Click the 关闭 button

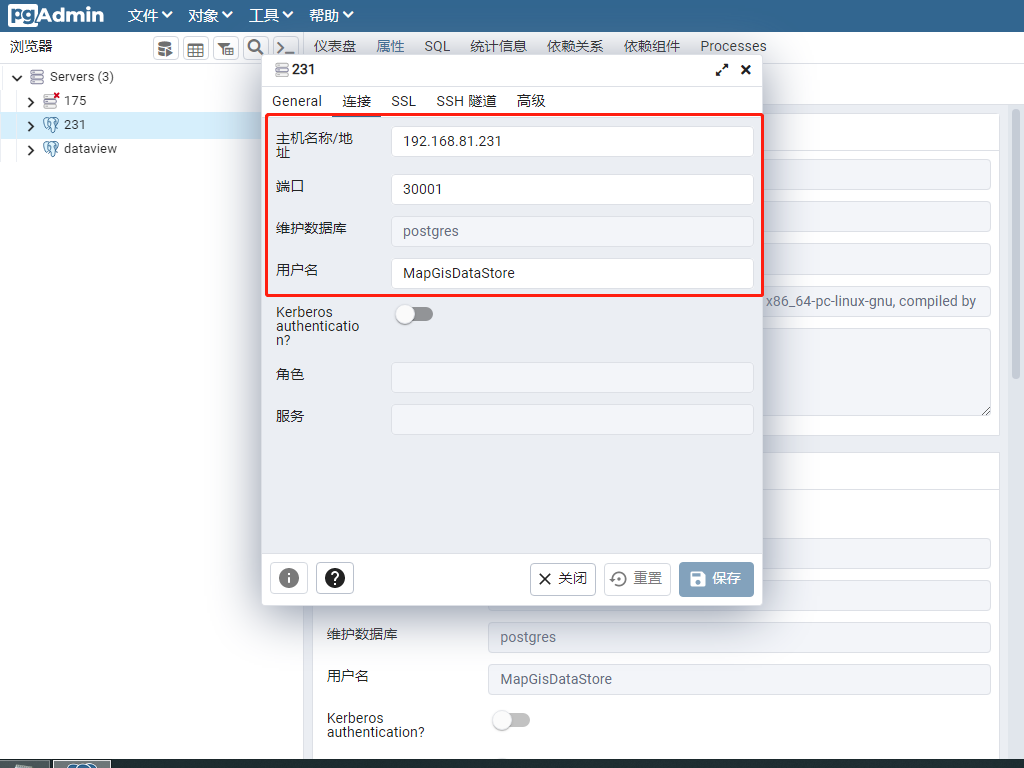pyautogui.click(x=563, y=579)
